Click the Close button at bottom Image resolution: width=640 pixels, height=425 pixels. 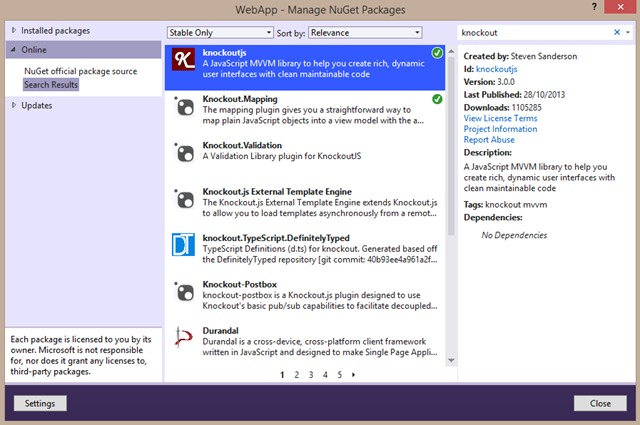click(x=600, y=403)
